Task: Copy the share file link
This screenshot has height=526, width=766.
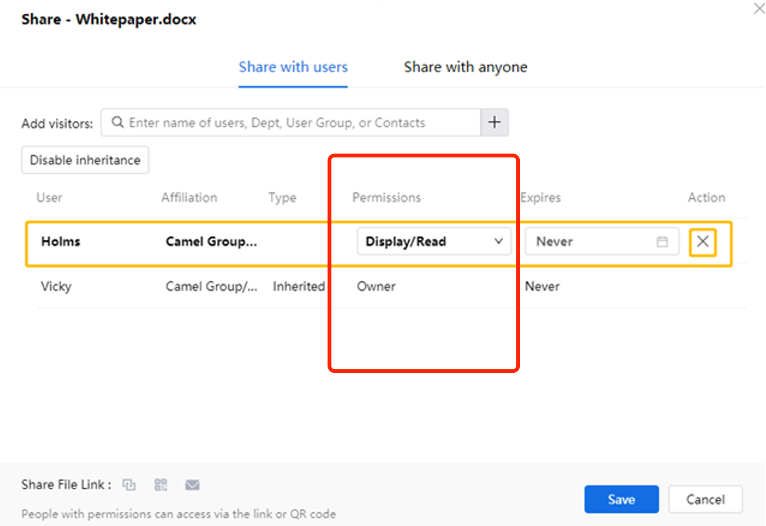Action: (x=129, y=485)
